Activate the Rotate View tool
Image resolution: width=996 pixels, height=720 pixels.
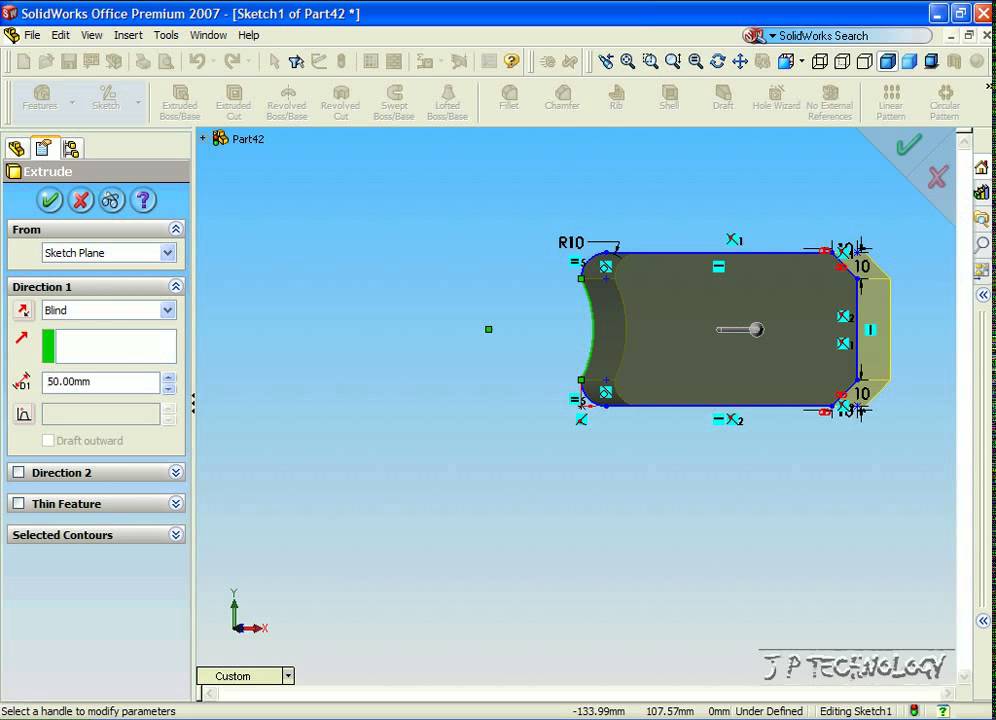[x=718, y=61]
